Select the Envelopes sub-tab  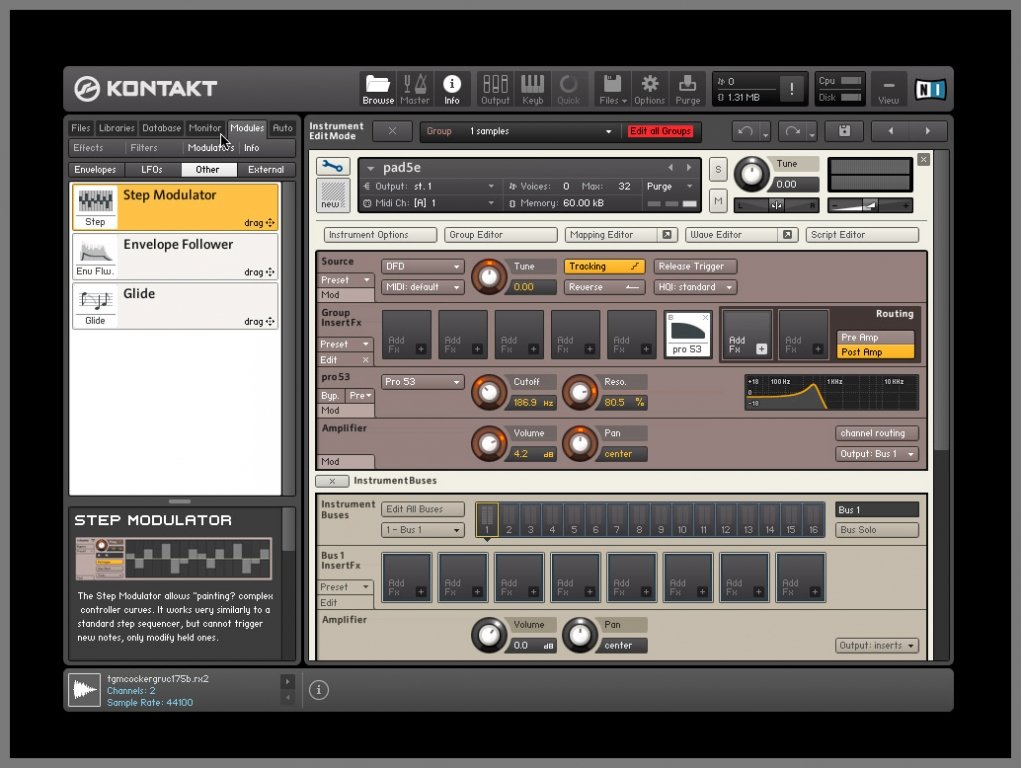(x=95, y=170)
